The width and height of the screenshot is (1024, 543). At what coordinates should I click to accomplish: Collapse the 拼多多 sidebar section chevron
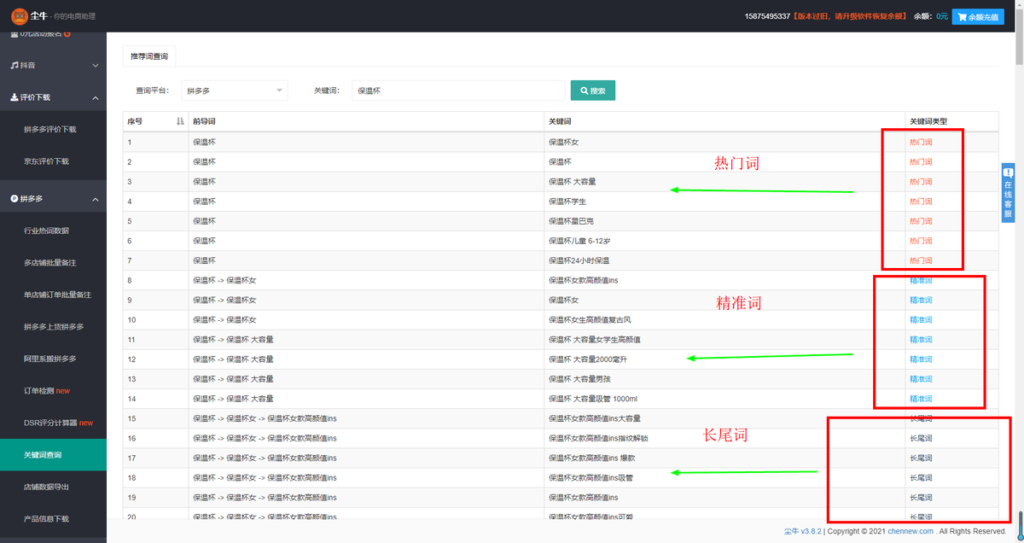(95, 199)
